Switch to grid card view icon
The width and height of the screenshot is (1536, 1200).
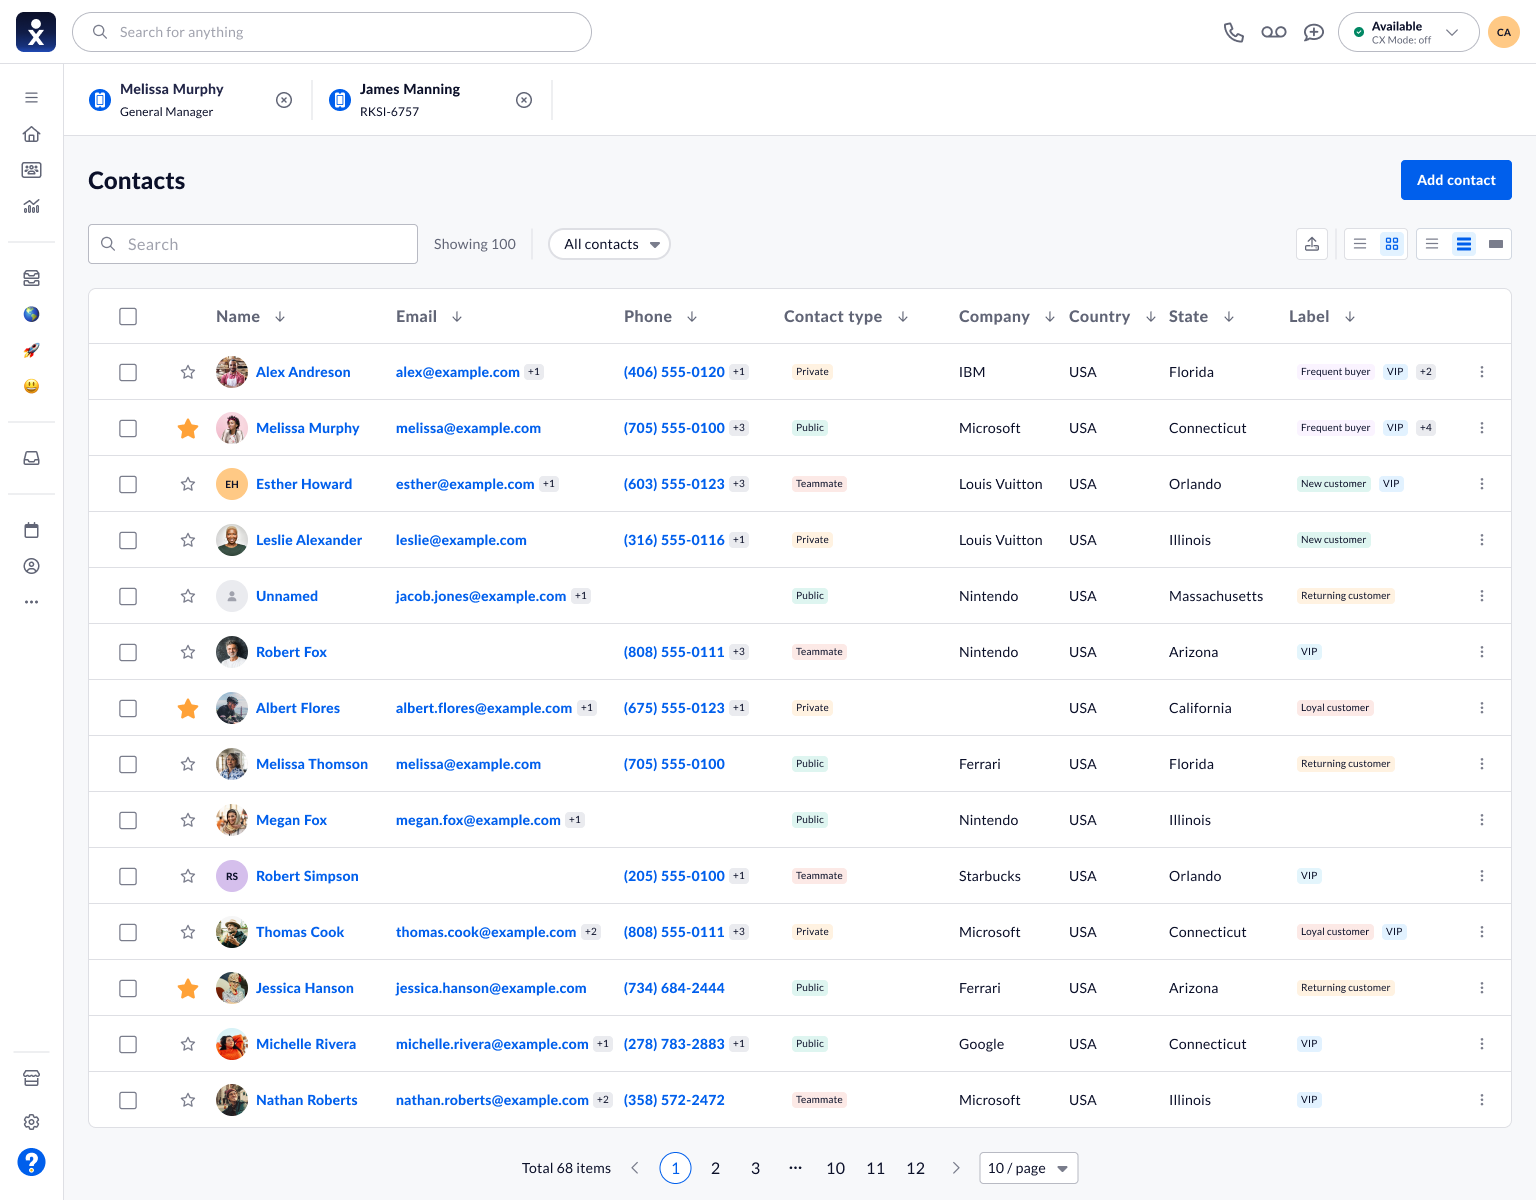1392,244
